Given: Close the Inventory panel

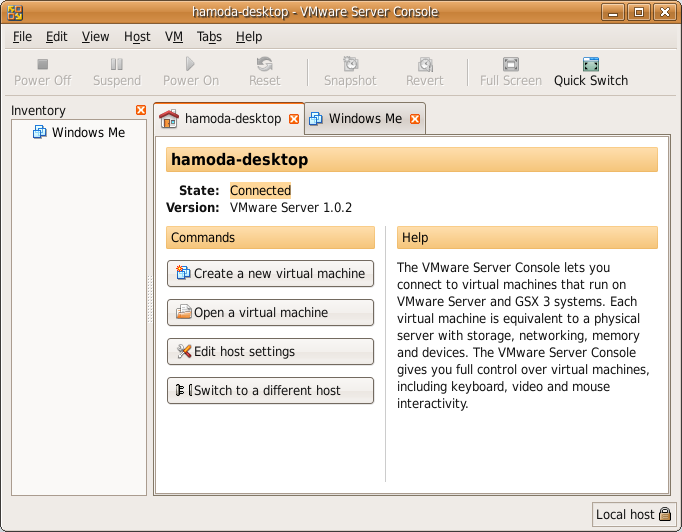Looking at the screenshot, I should (140, 110).
